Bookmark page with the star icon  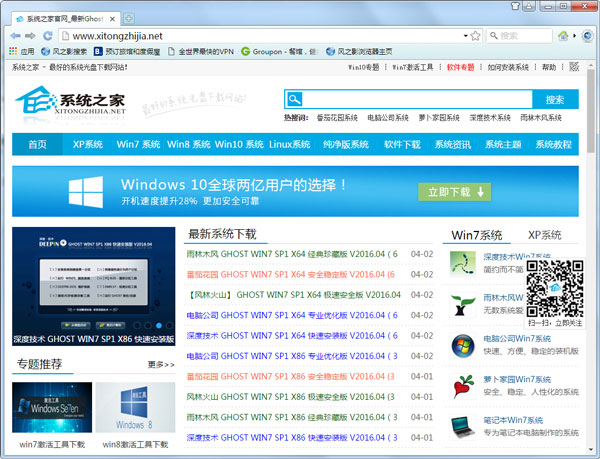(475, 36)
